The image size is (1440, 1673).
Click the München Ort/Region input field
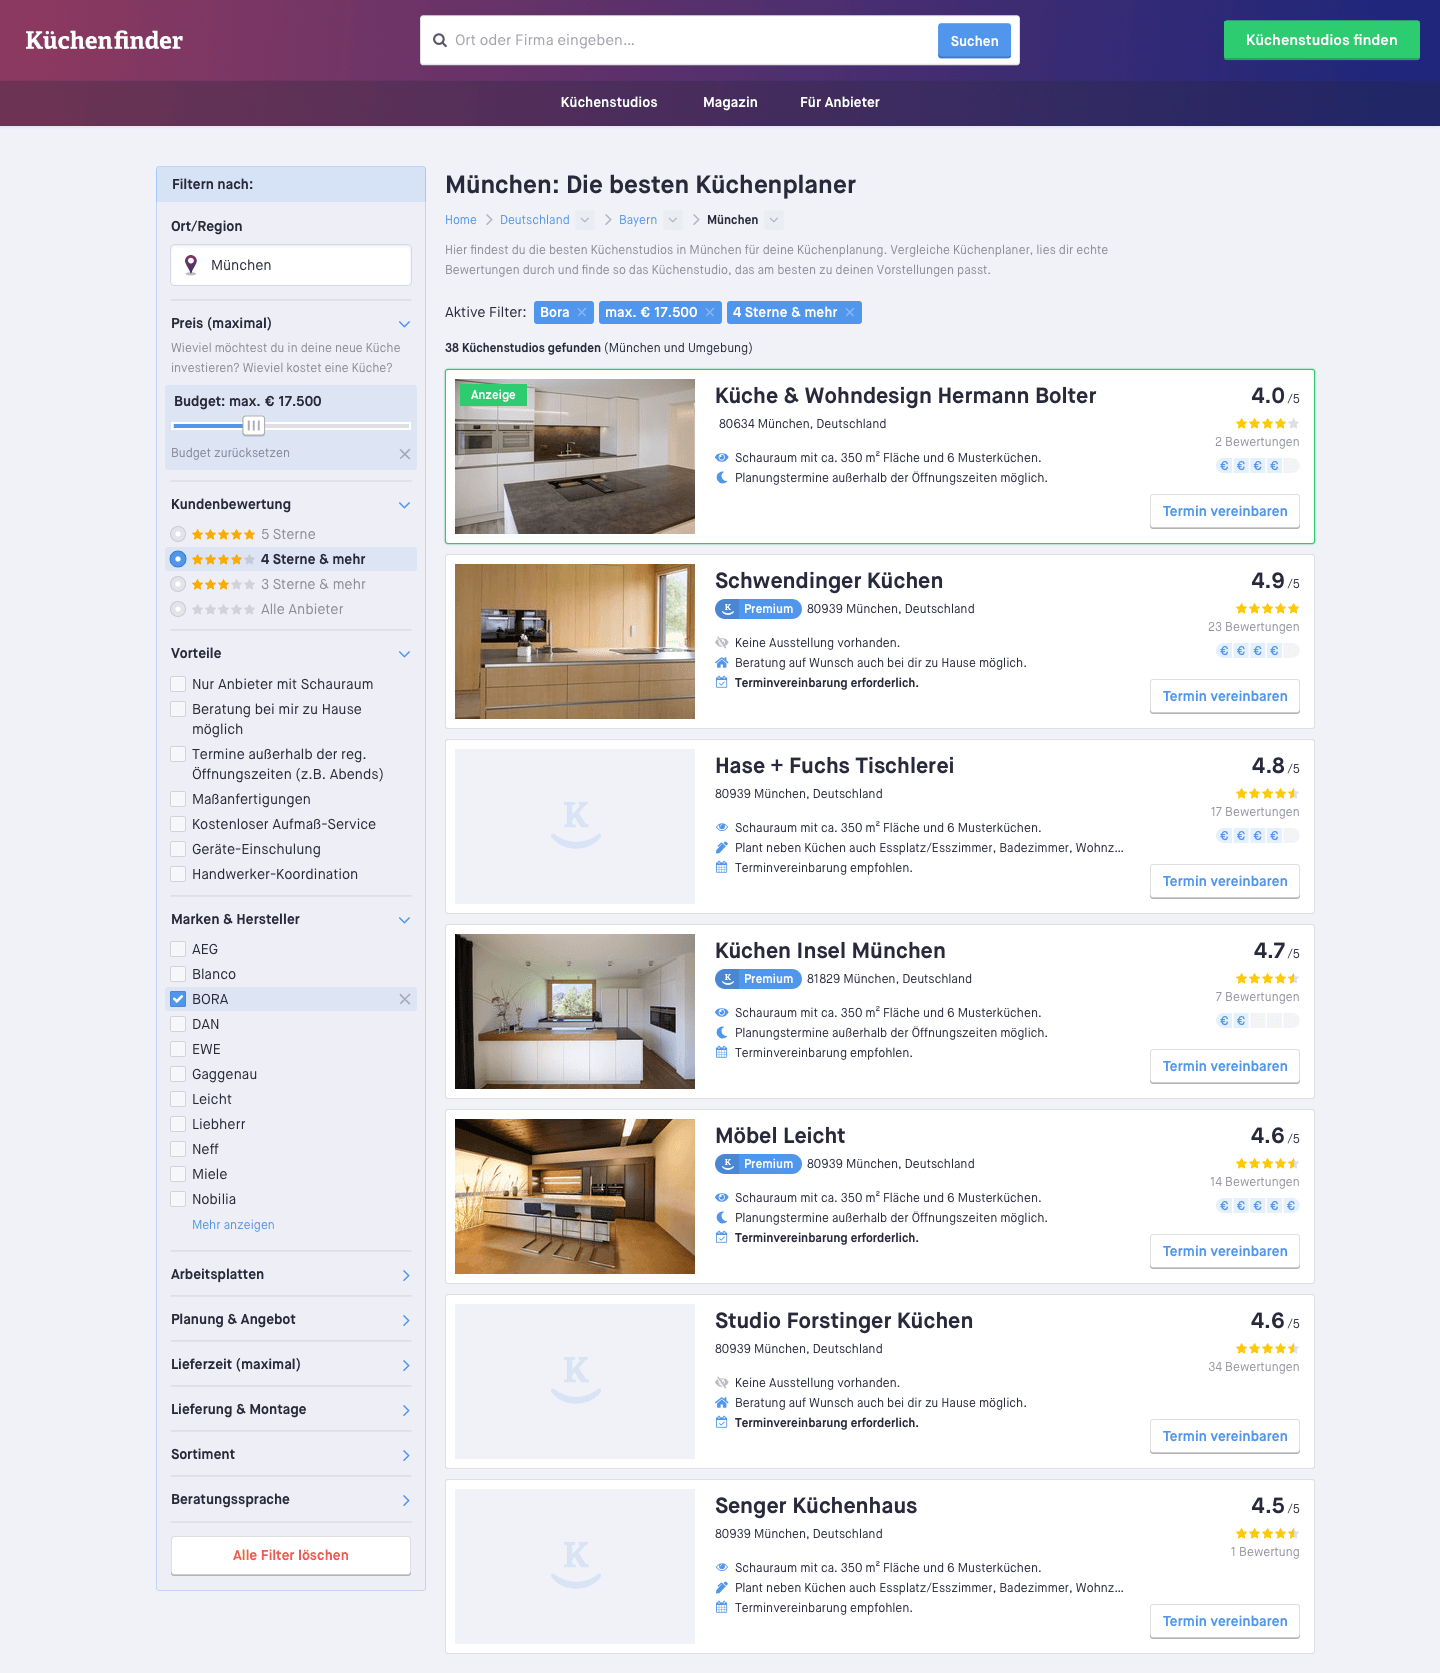pyautogui.click(x=291, y=265)
